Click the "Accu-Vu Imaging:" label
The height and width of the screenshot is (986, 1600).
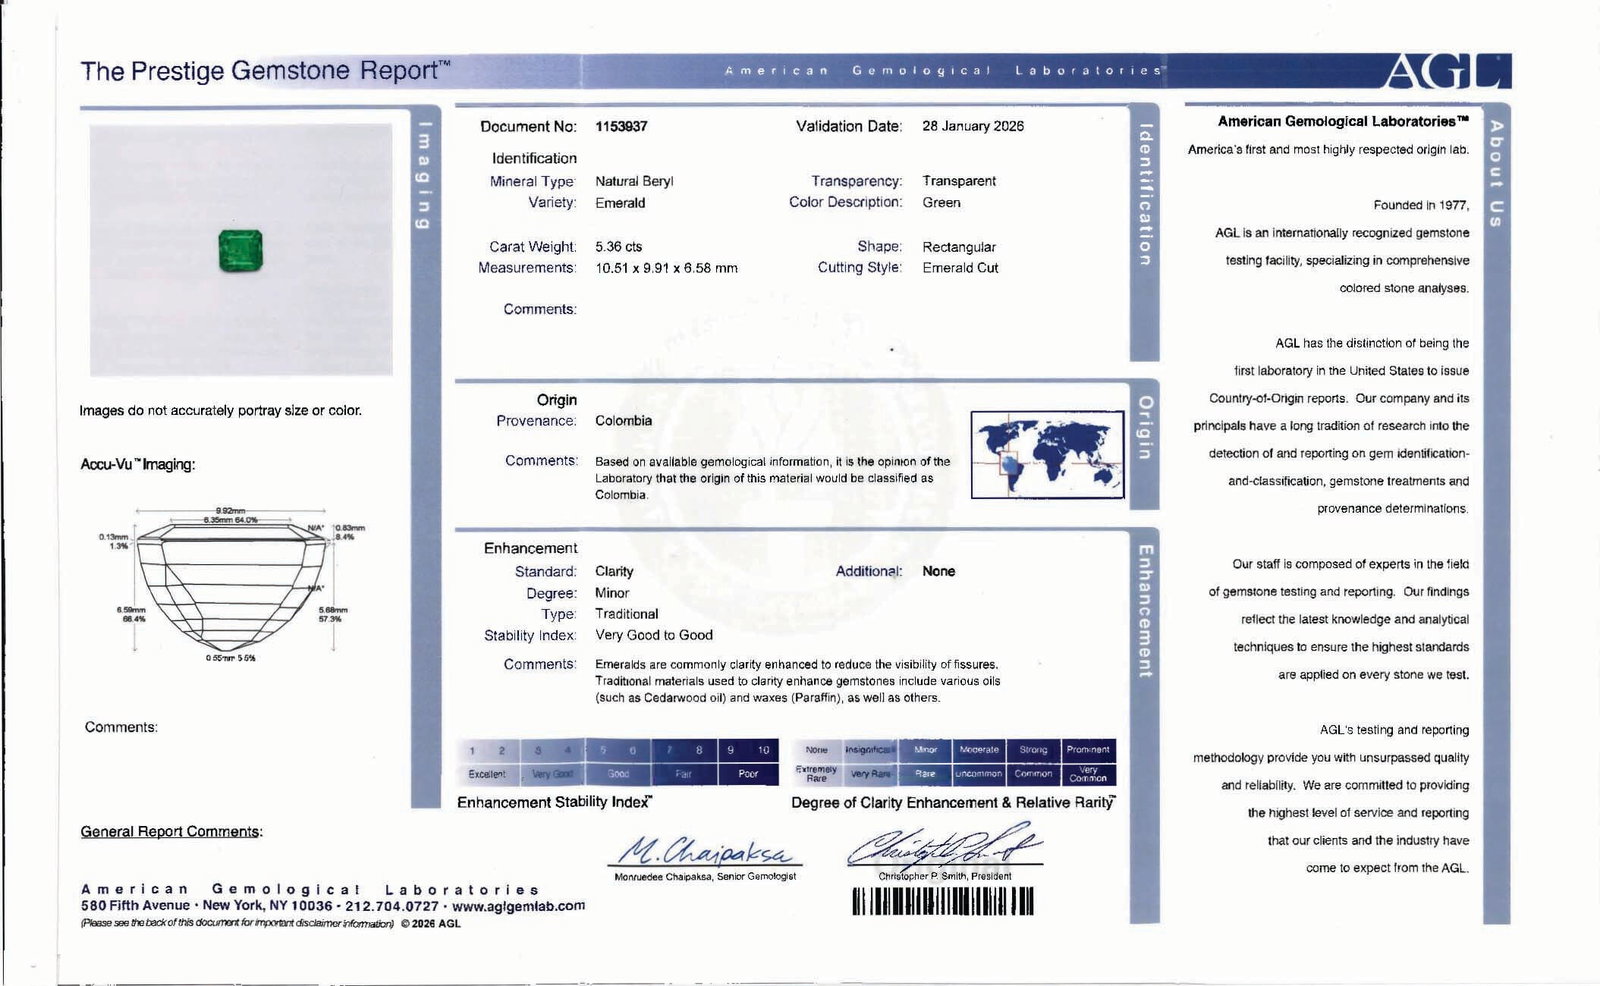pos(138,465)
